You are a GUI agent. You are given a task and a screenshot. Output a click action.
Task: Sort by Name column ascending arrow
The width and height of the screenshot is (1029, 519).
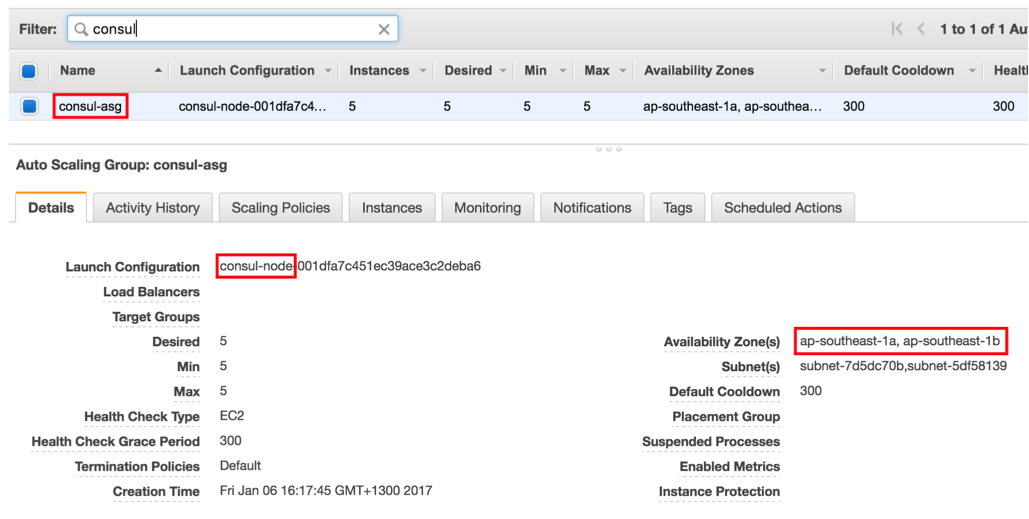tap(158, 70)
